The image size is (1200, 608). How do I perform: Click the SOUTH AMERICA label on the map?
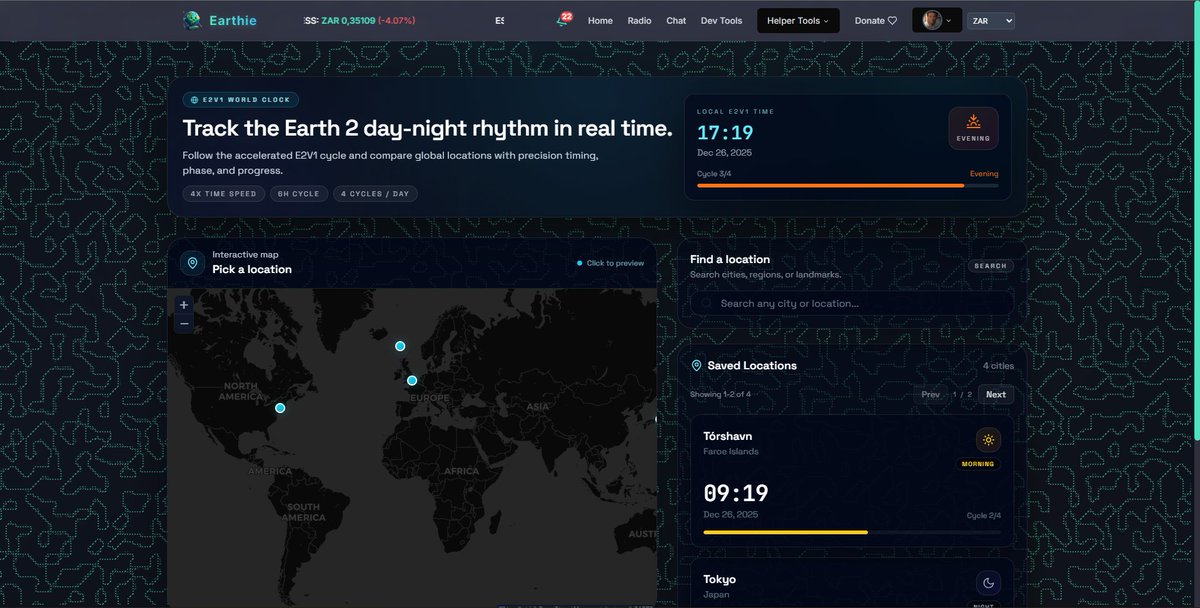click(x=303, y=512)
